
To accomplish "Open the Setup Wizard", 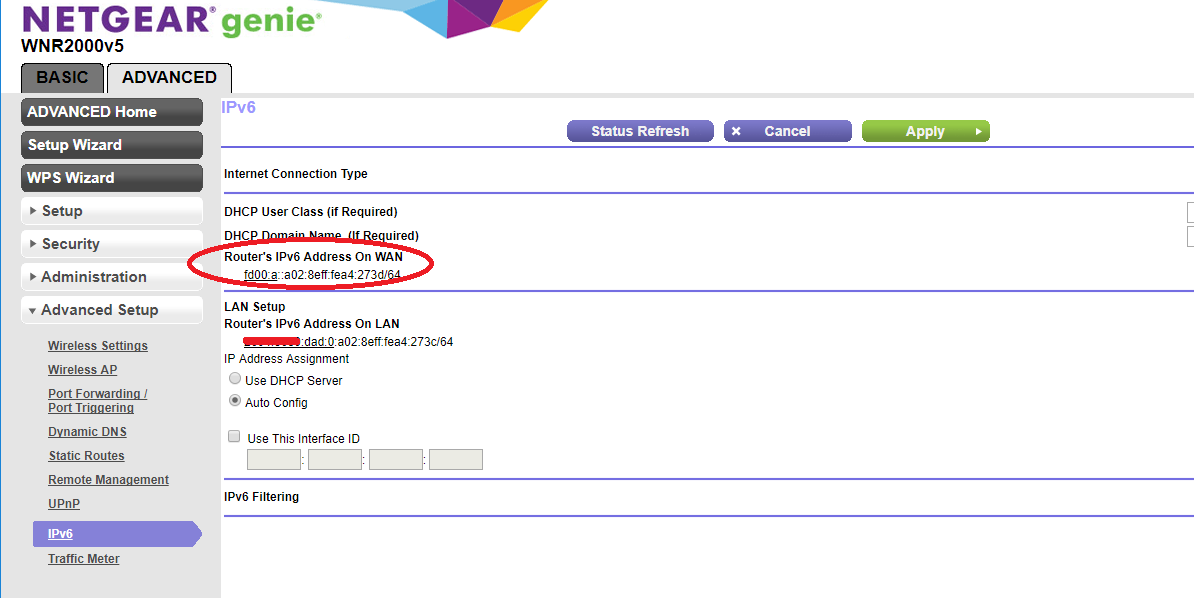I will [111, 144].
